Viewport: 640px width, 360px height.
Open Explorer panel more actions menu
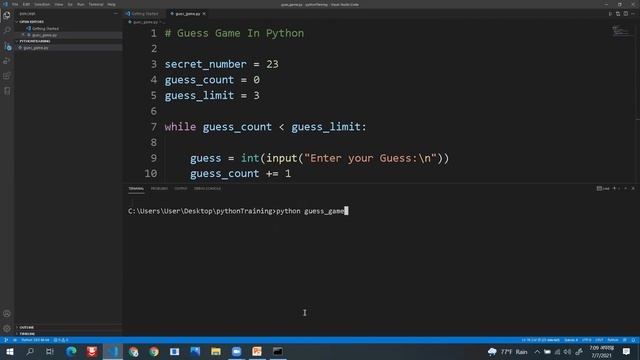(116, 13)
